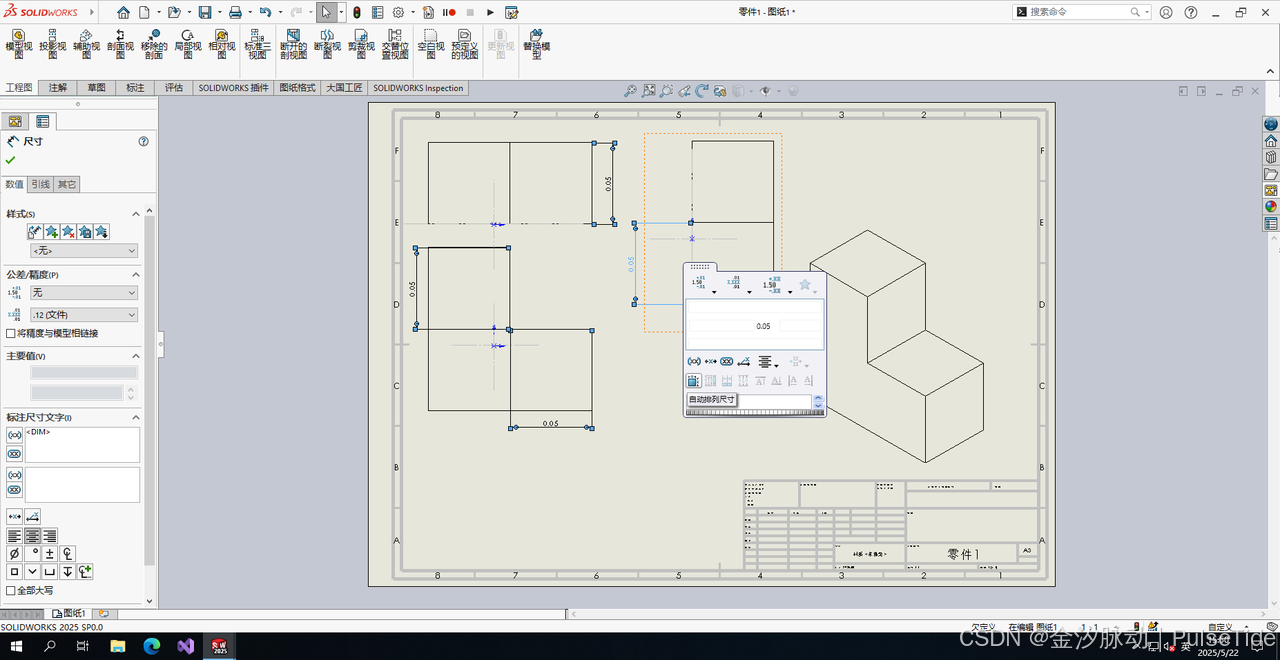Click the 相对视图 (Relative View) tool
This screenshot has height=660, width=1280.
pyautogui.click(x=221, y=44)
